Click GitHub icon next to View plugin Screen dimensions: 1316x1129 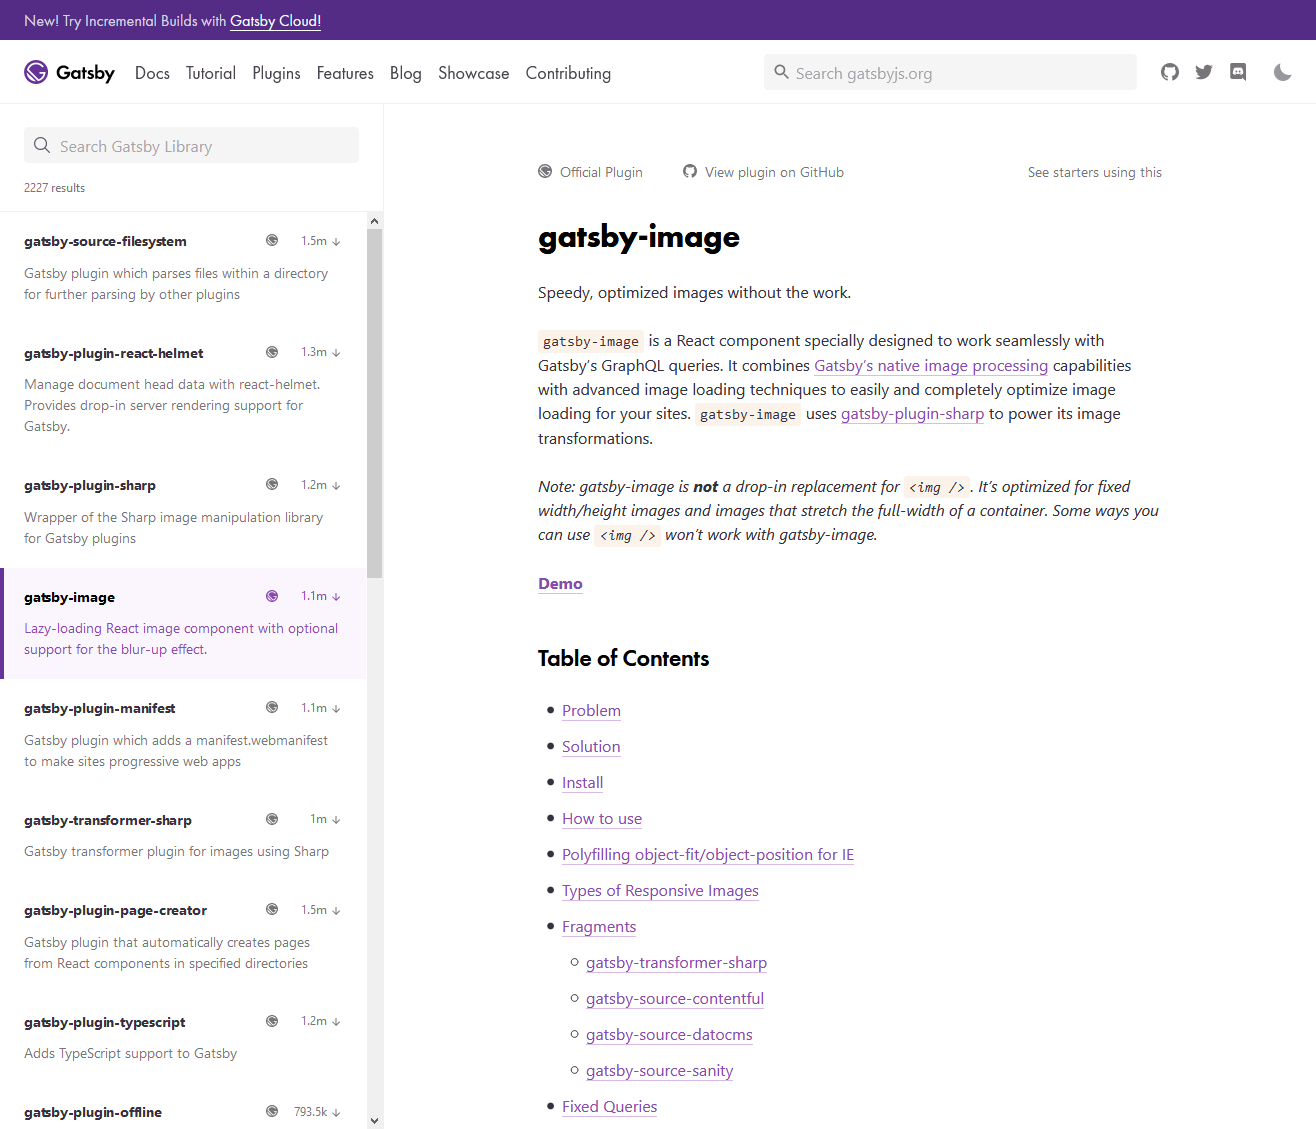[x=690, y=171]
